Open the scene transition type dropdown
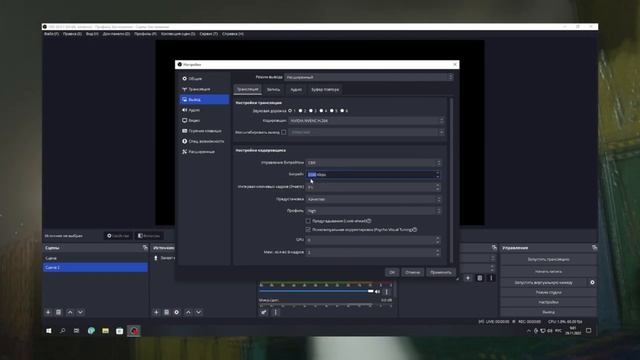Image resolution: width=640 pixels, height=360 pixels. (478, 258)
